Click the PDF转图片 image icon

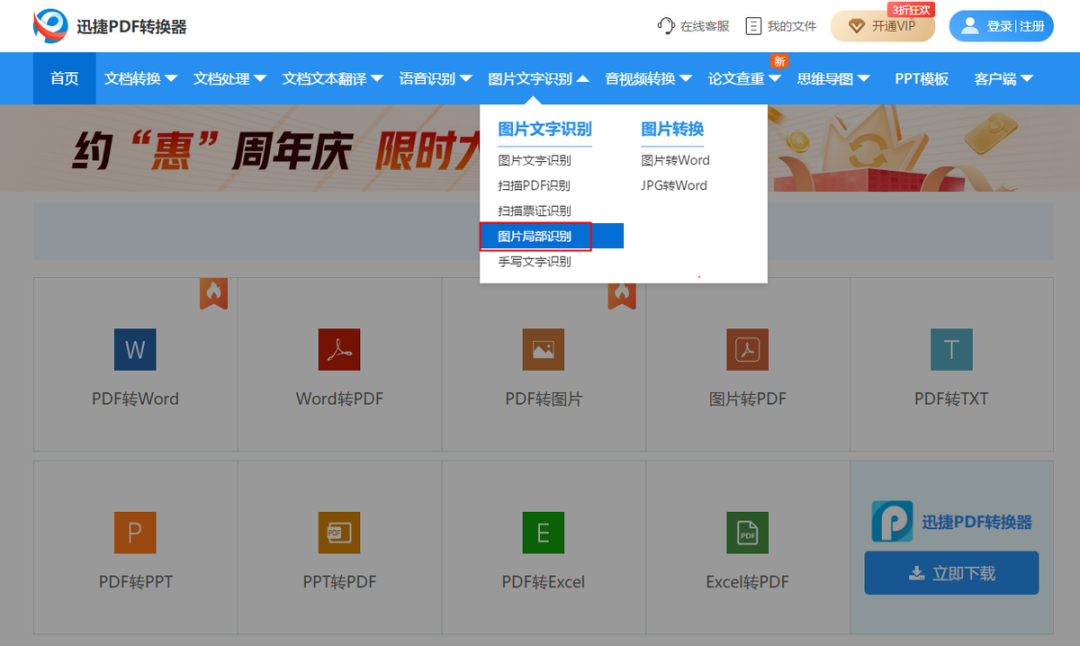(x=543, y=349)
